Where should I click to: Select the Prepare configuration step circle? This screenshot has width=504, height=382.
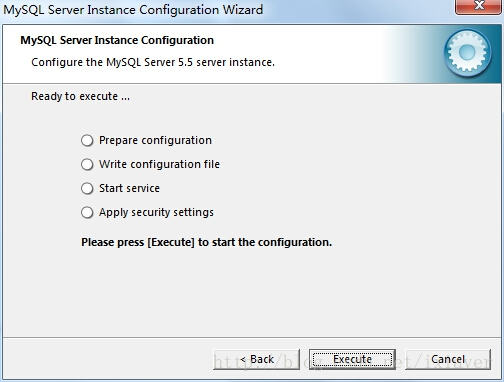pyautogui.click(x=87, y=140)
